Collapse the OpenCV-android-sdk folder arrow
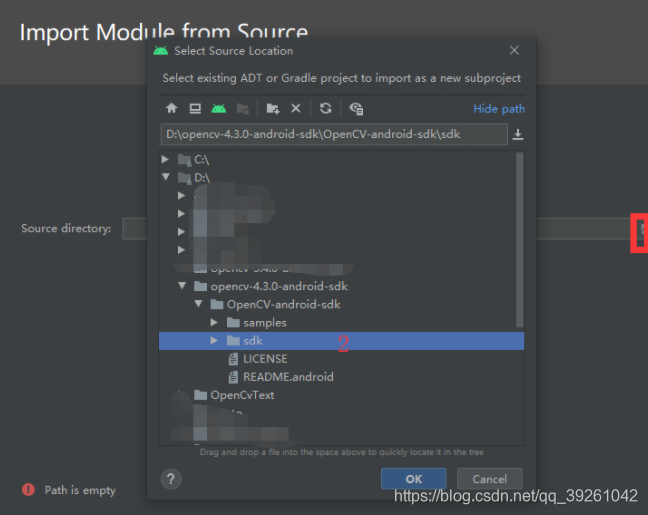This screenshot has height=515, width=648. [x=199, y=304]
